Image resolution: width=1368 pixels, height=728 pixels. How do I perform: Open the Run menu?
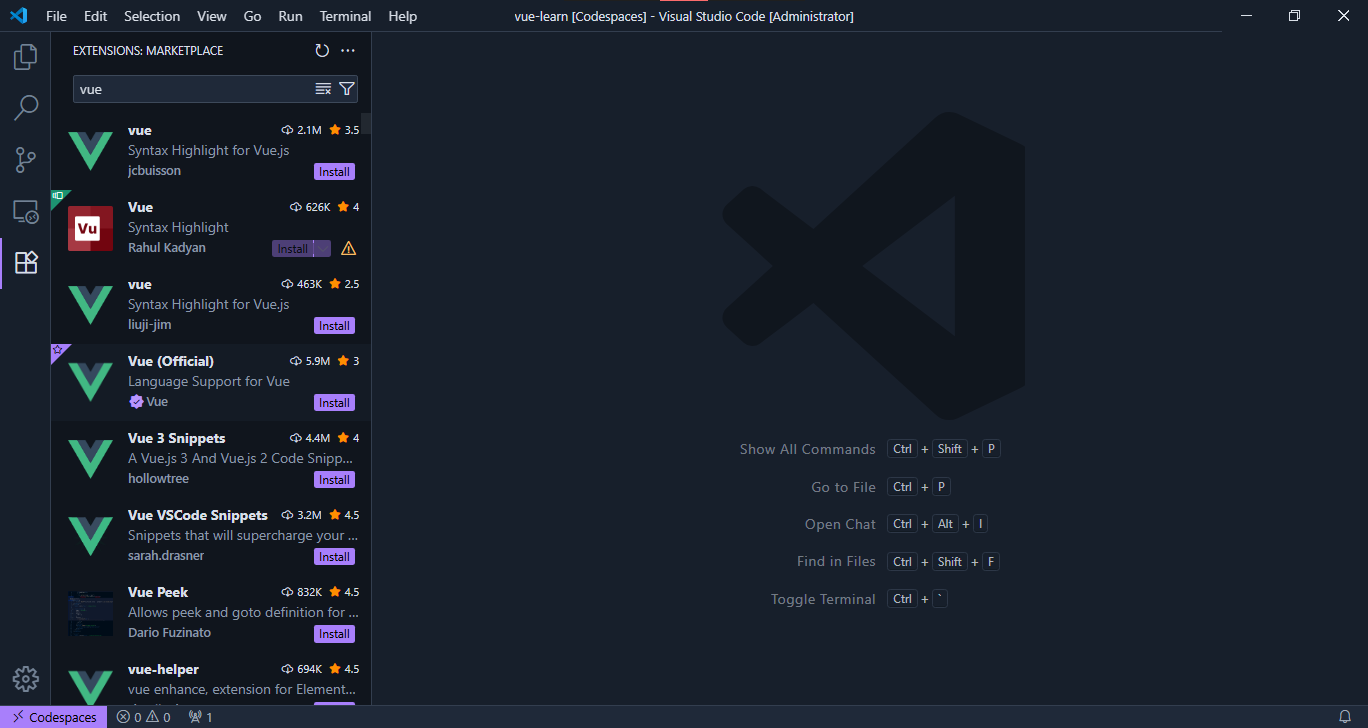point(290,16)
